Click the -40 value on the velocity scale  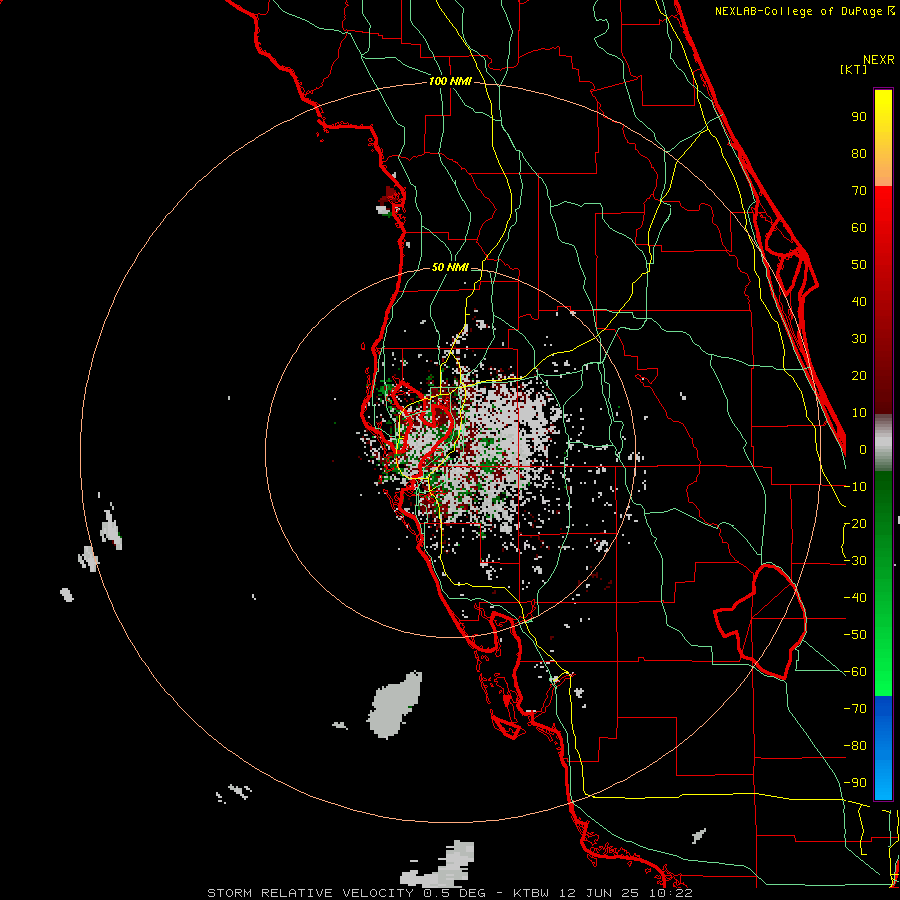pos(855,598)
